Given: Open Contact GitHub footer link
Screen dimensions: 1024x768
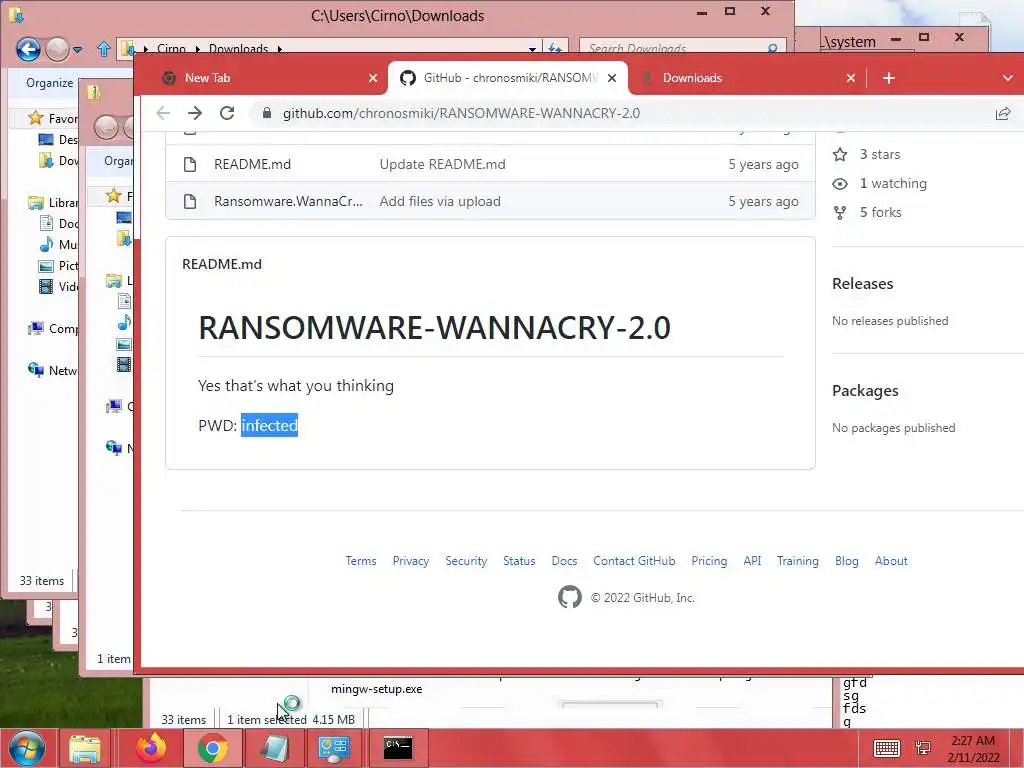Looking at the screenshot, I should coord(633,561).
